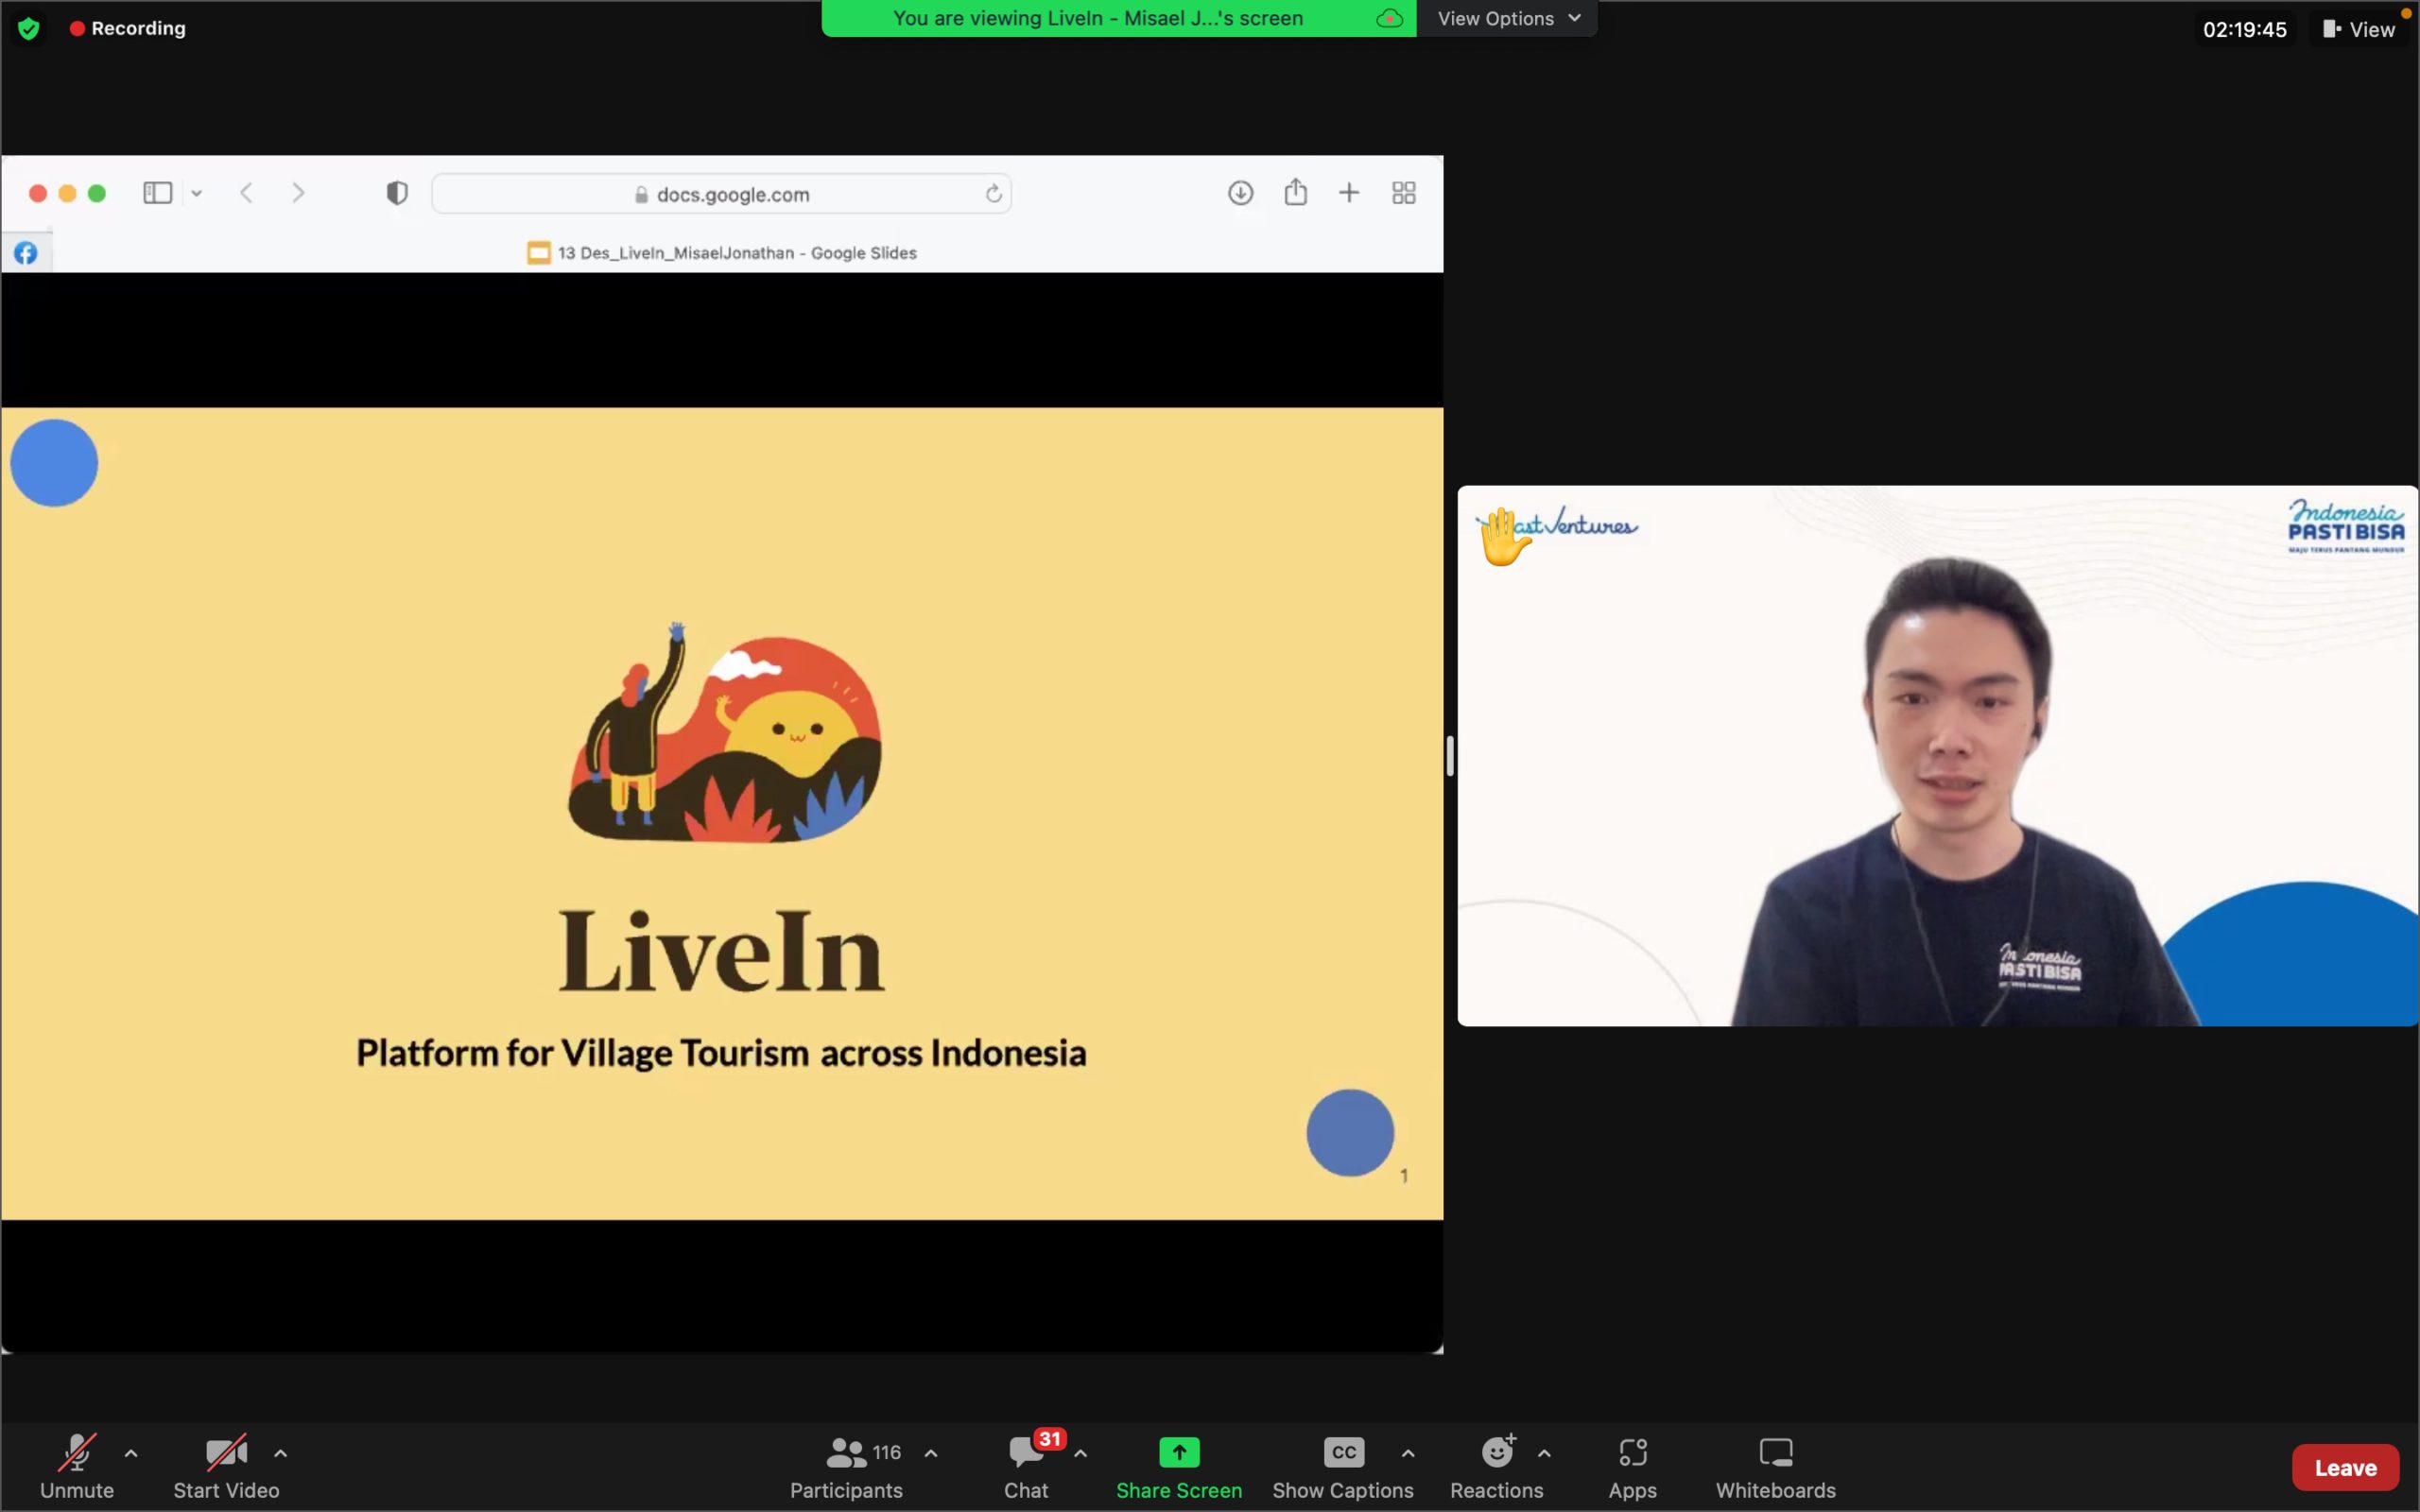Expand caption options arrow
The image size is (2420, 1512).
pyautogui.click(x=1408, y=1453)
